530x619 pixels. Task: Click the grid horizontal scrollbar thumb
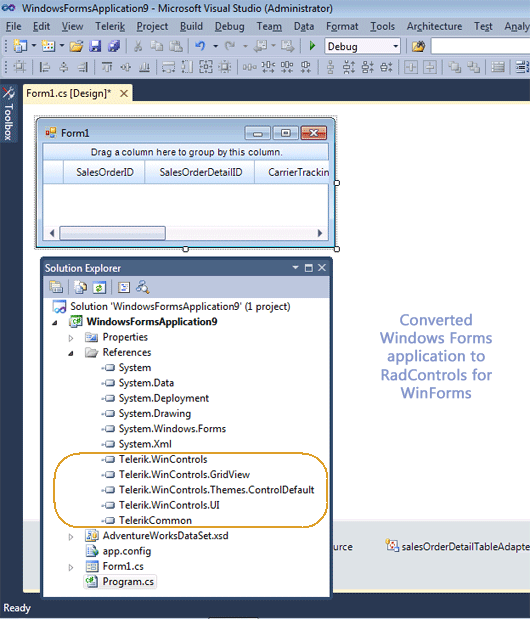112,233
